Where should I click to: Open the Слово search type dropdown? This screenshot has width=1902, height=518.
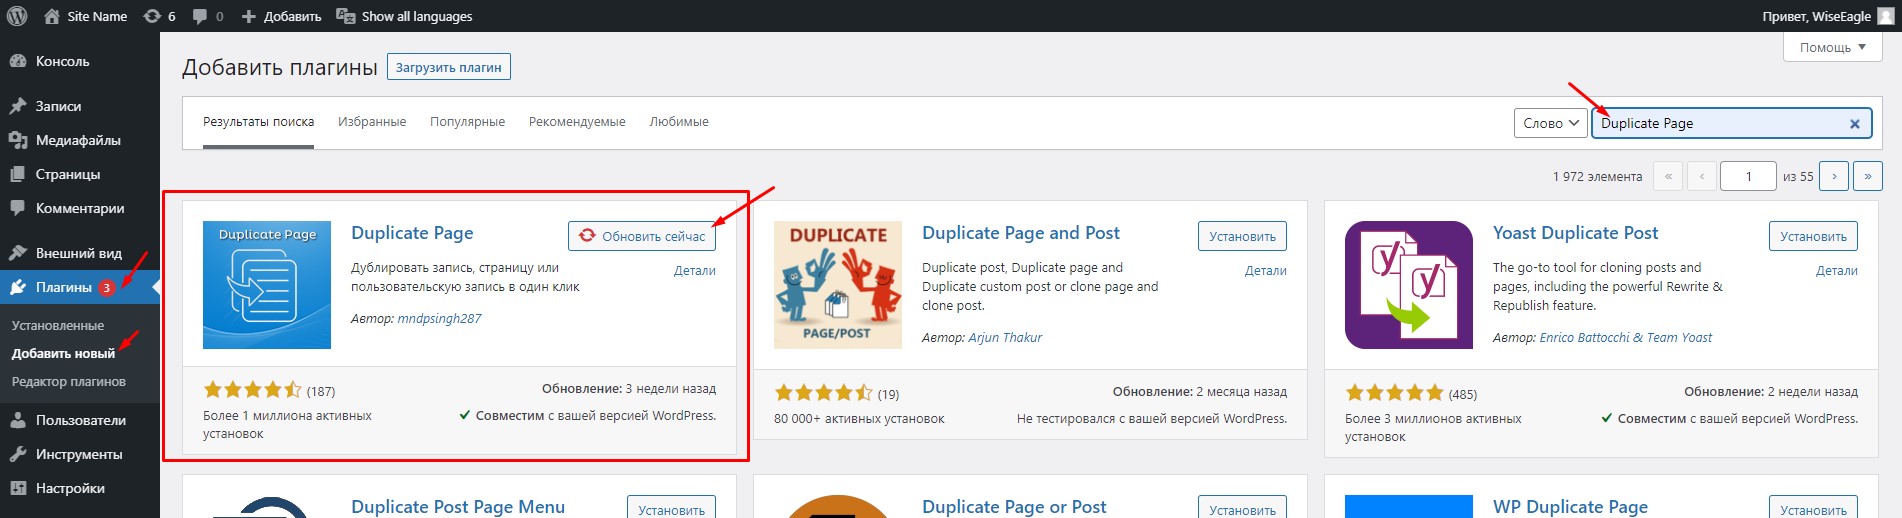1551,123
